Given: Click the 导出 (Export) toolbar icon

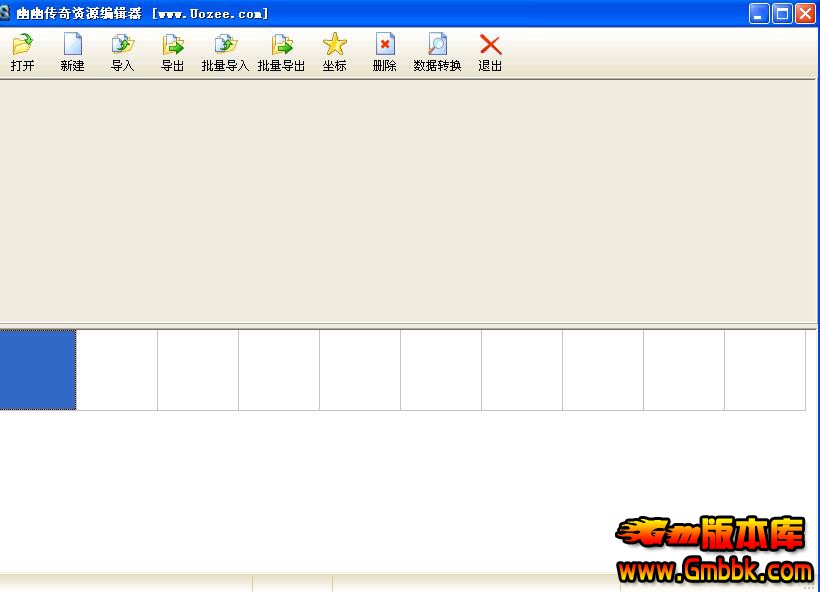Looking at the screenshot, I should (x=172, y=45).
